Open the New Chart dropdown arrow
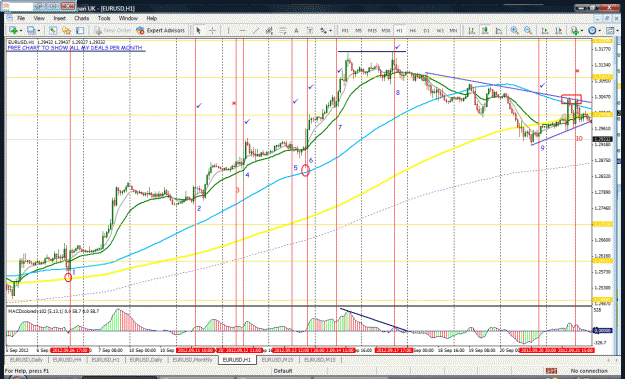 click(21, 30)
